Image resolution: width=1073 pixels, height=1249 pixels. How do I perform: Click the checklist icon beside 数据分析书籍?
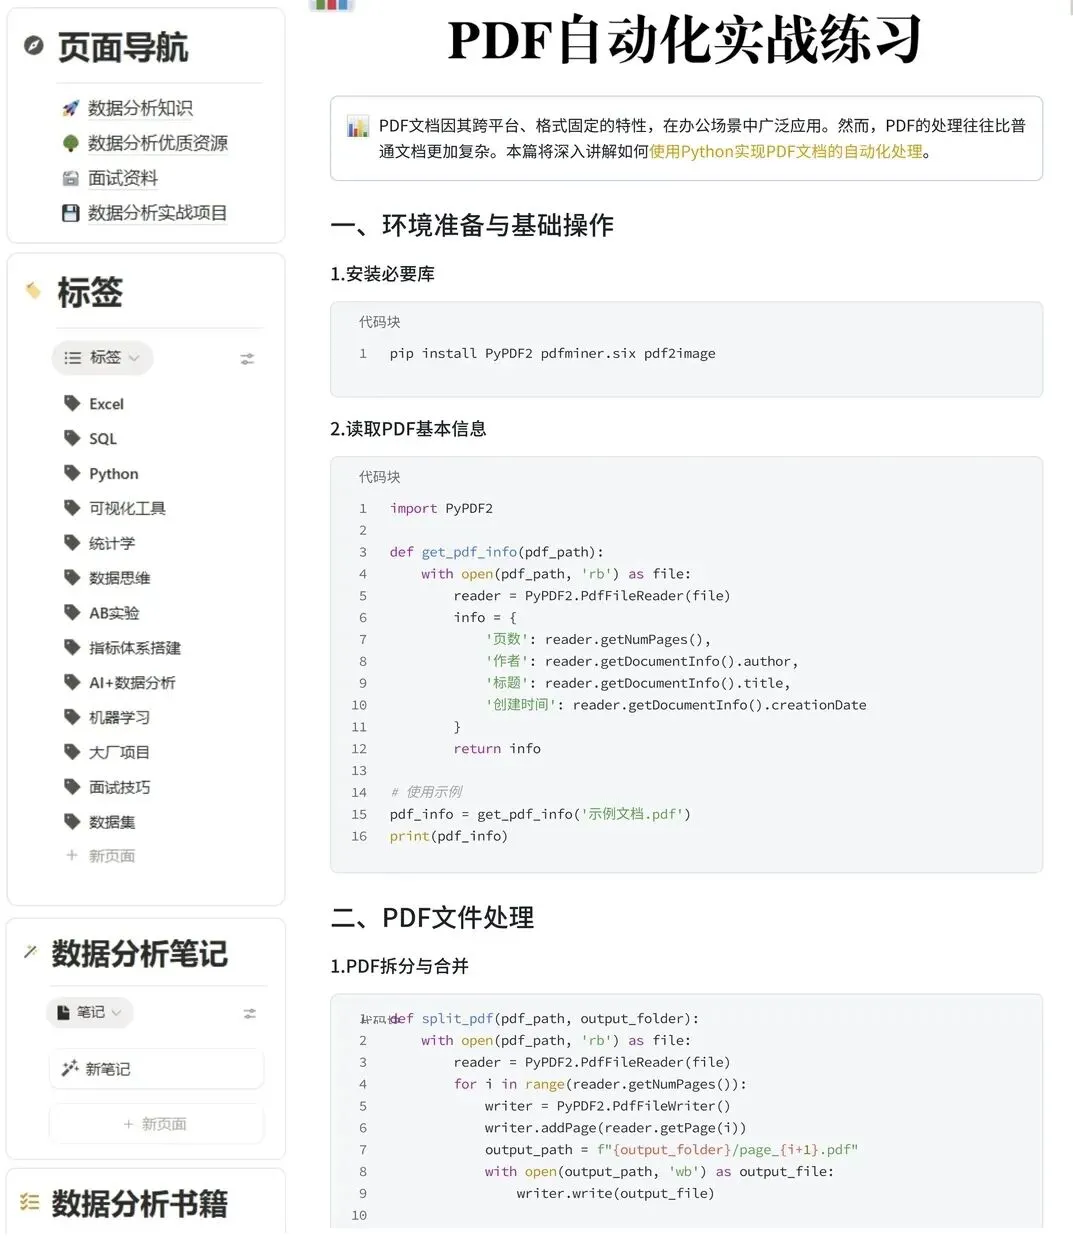click(x=30, y=1202)
